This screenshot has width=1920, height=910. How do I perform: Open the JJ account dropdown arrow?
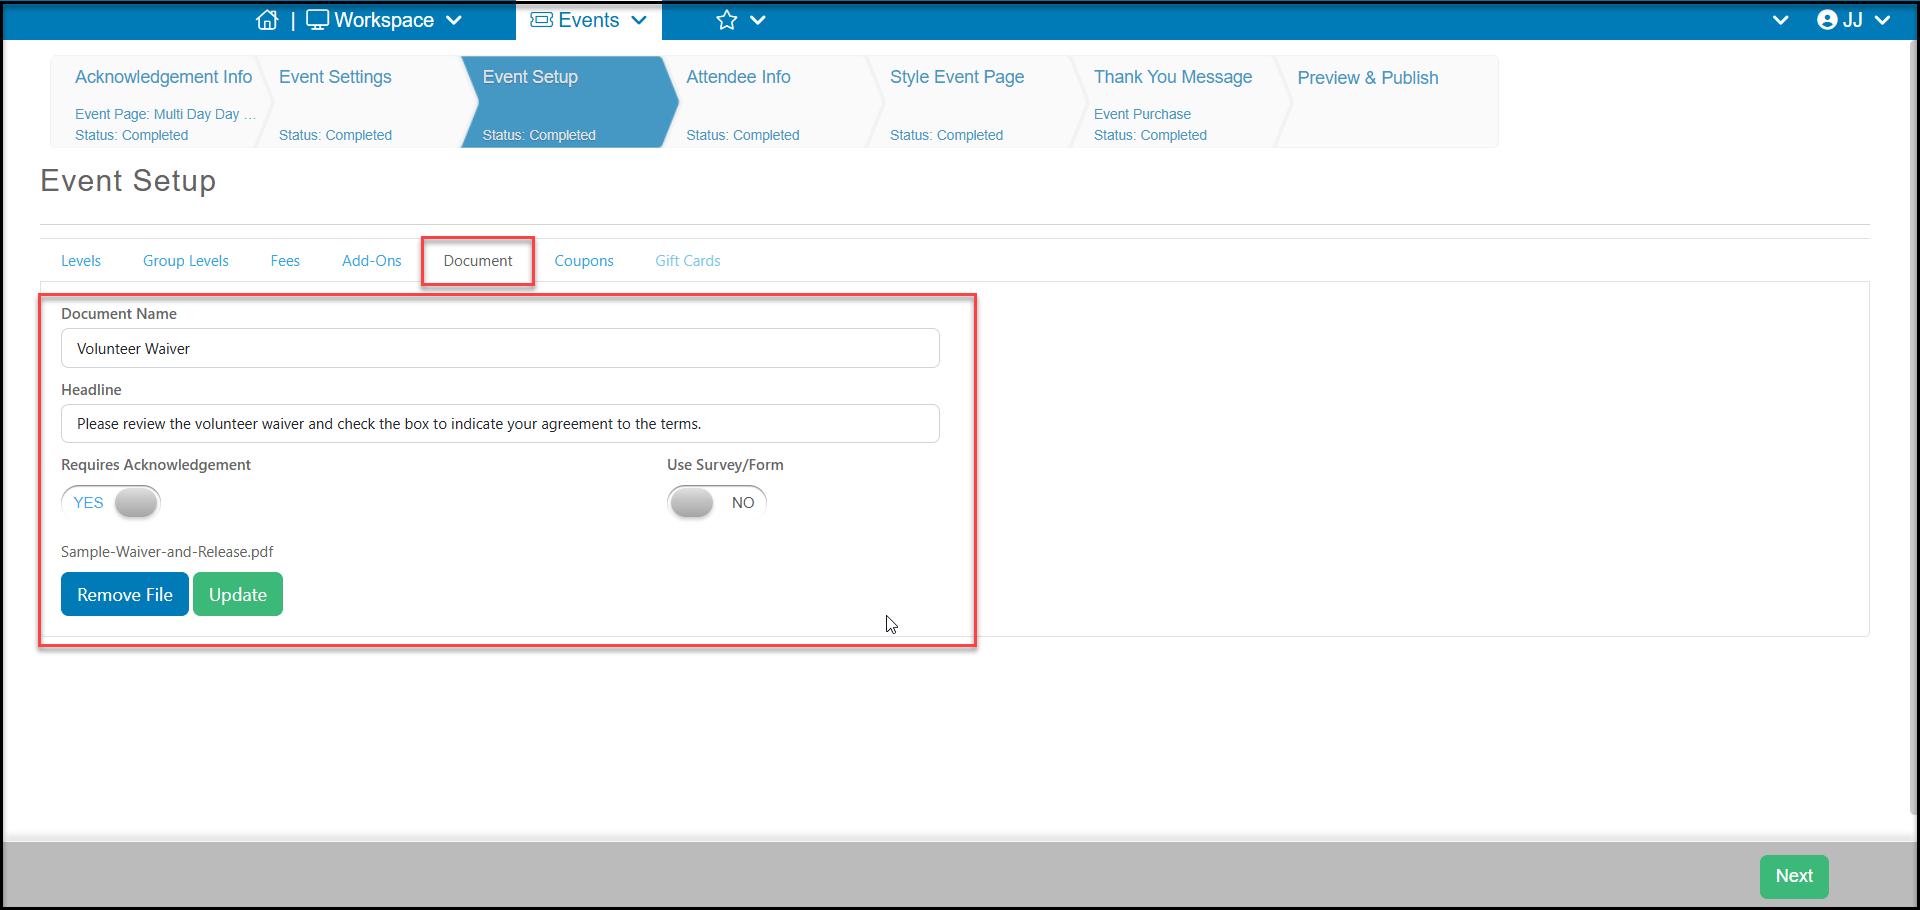click(1883, 20)
